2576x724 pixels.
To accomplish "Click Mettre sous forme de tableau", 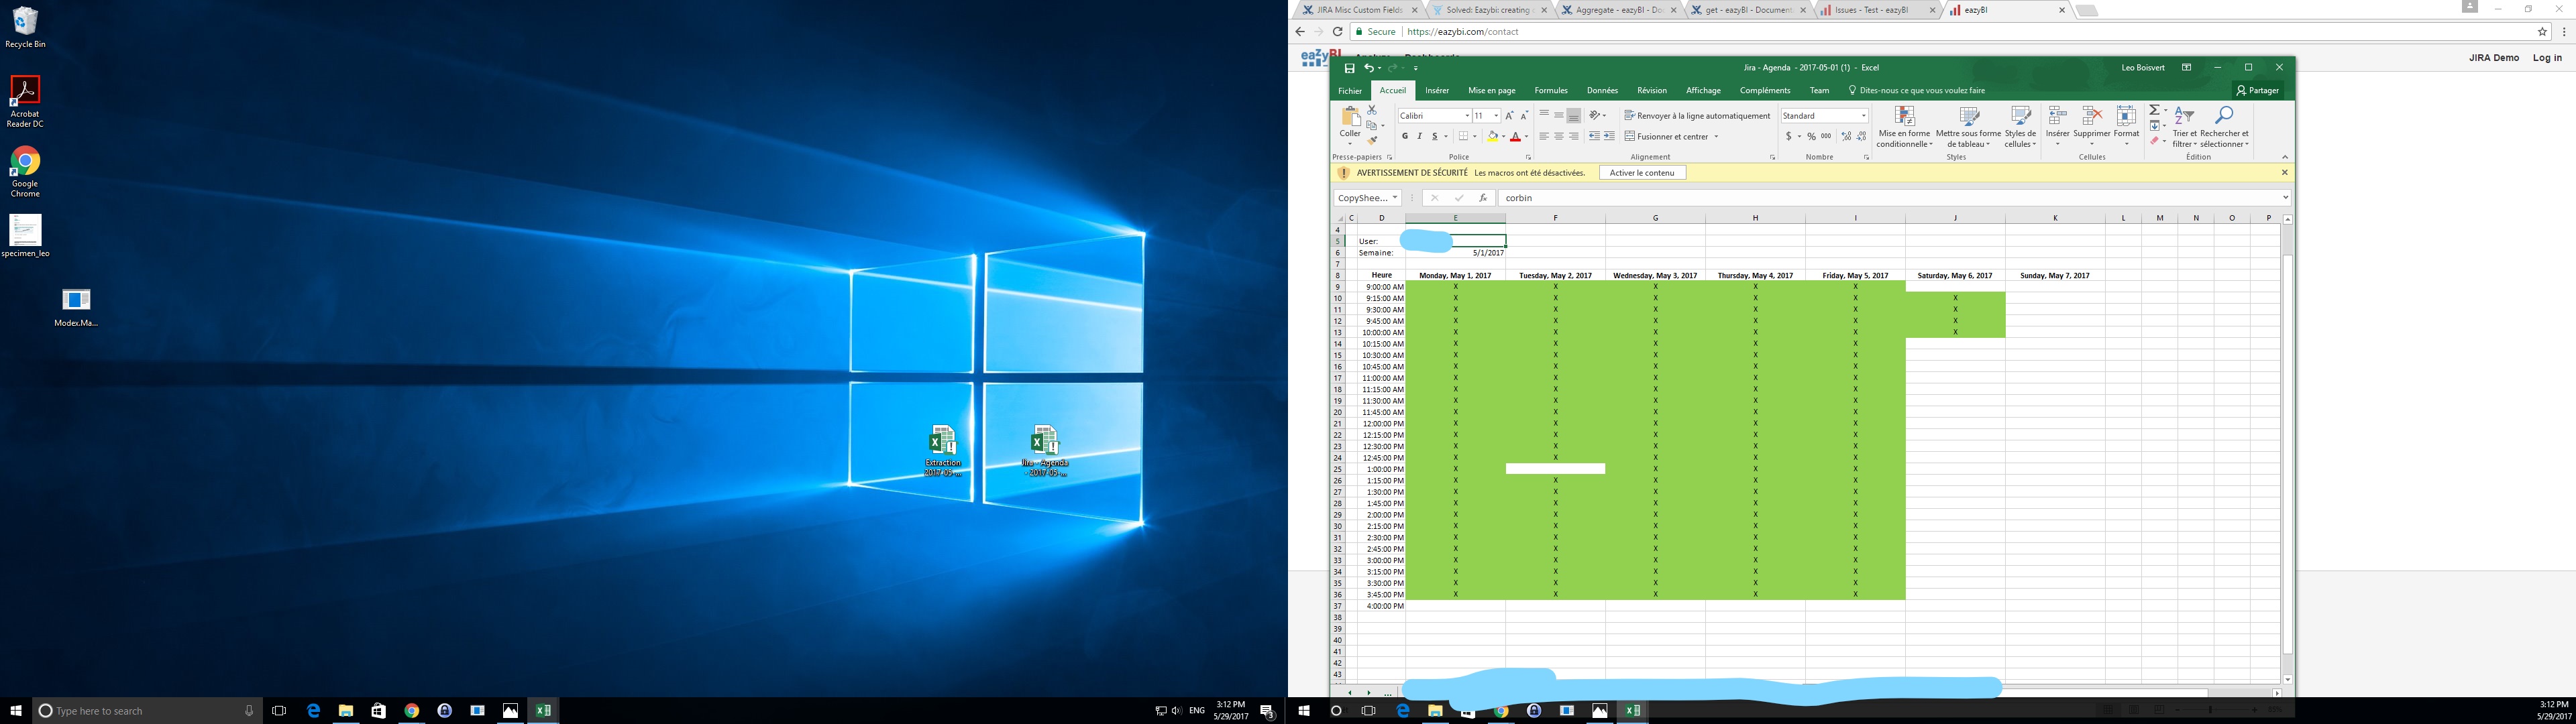I will pyautogui.click(x=1968, y=127).
